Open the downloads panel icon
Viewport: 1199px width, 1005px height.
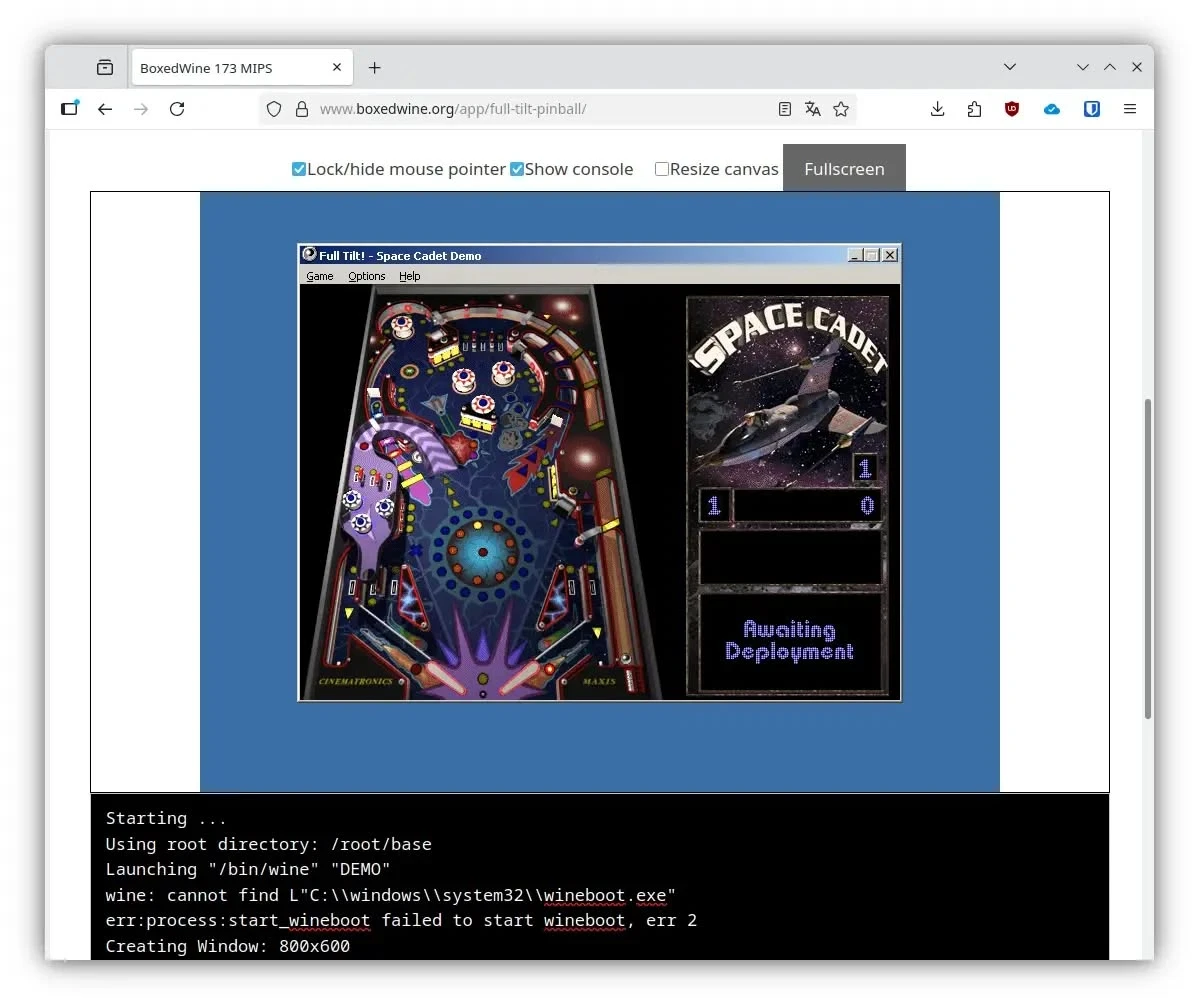click(937, 109)
